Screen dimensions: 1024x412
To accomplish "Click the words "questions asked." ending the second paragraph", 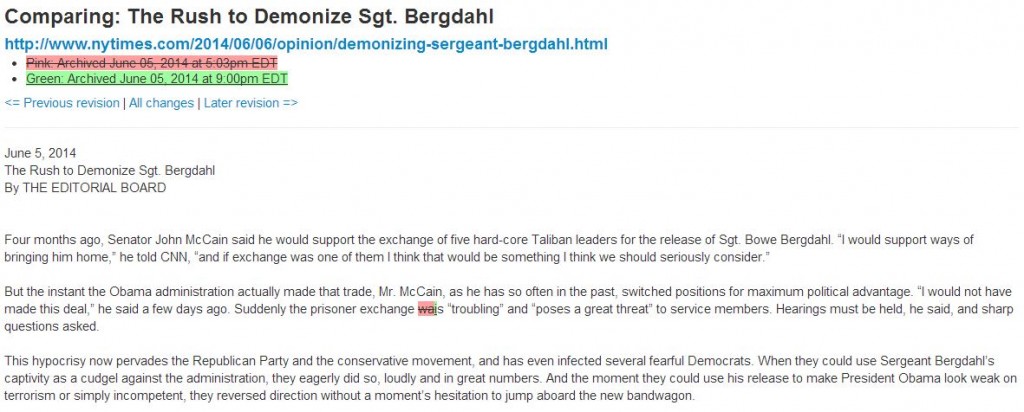I will [x=52, y=327].
